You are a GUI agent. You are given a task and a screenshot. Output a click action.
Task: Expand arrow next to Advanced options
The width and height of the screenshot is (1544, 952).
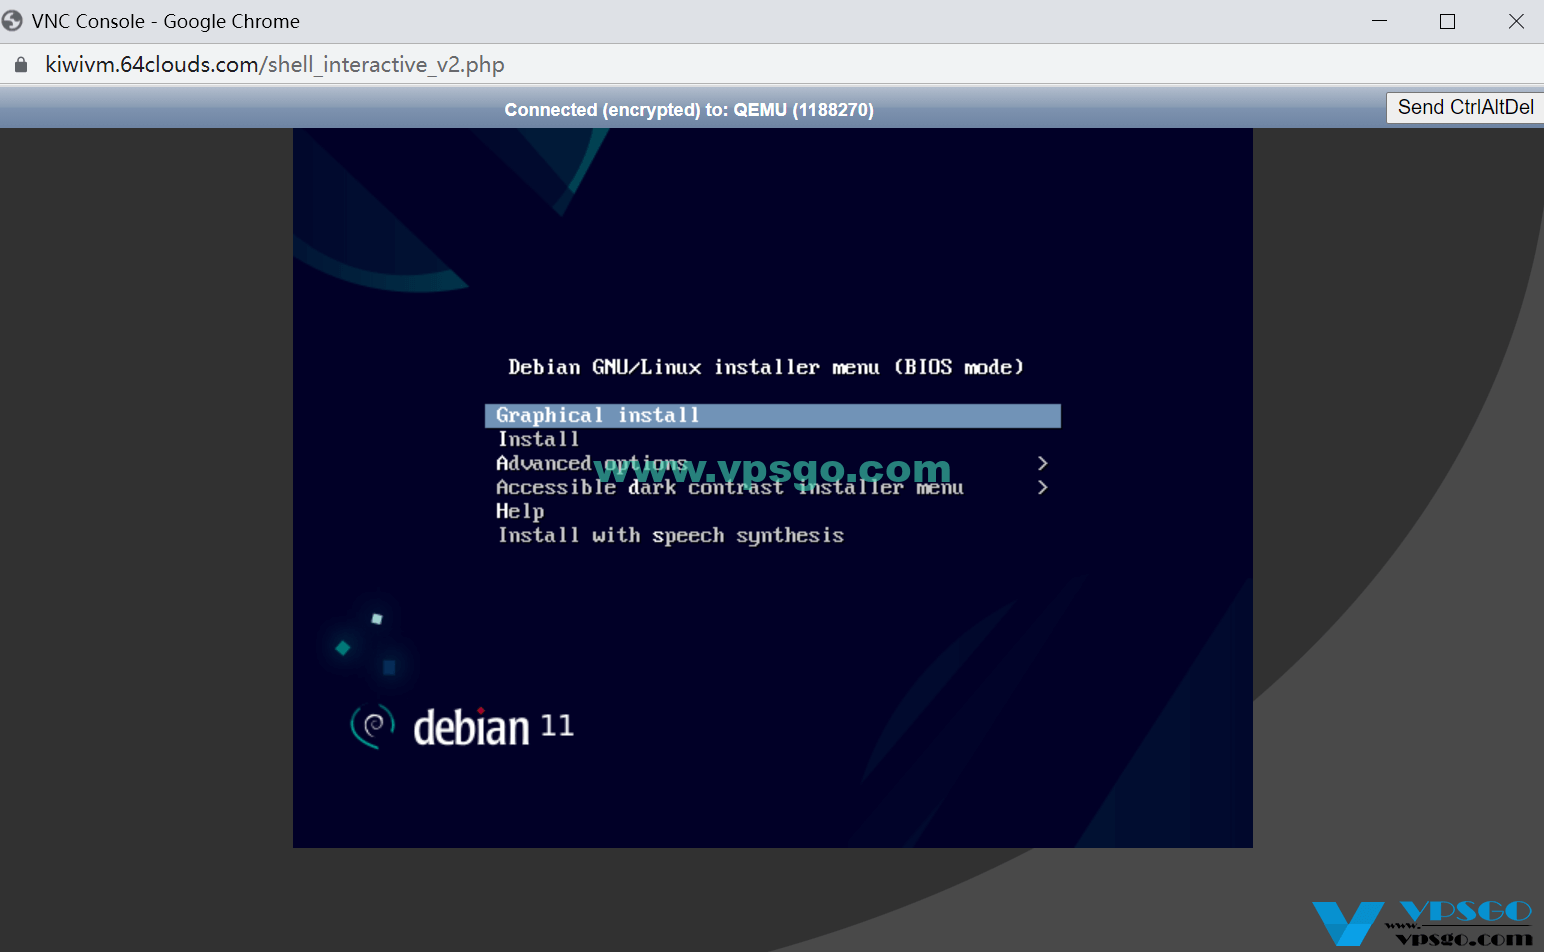tap(1042, 463)
